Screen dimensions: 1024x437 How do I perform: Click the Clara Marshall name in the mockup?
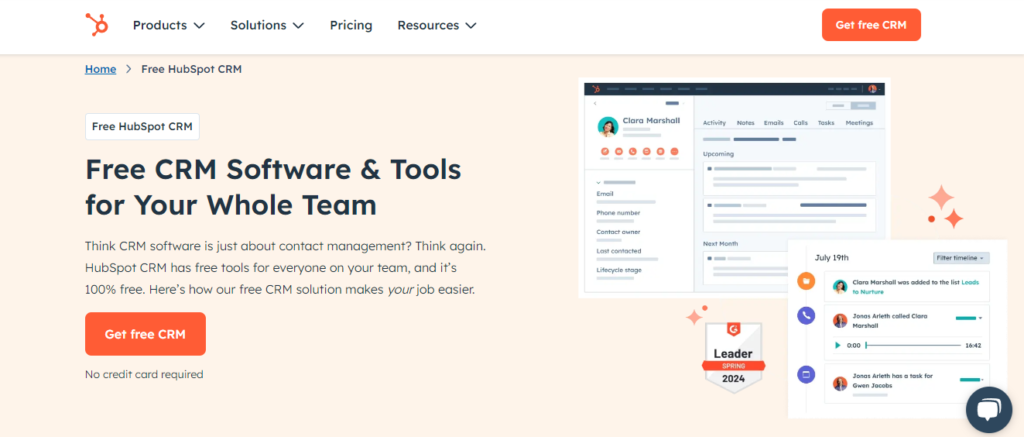pos(651,120)
